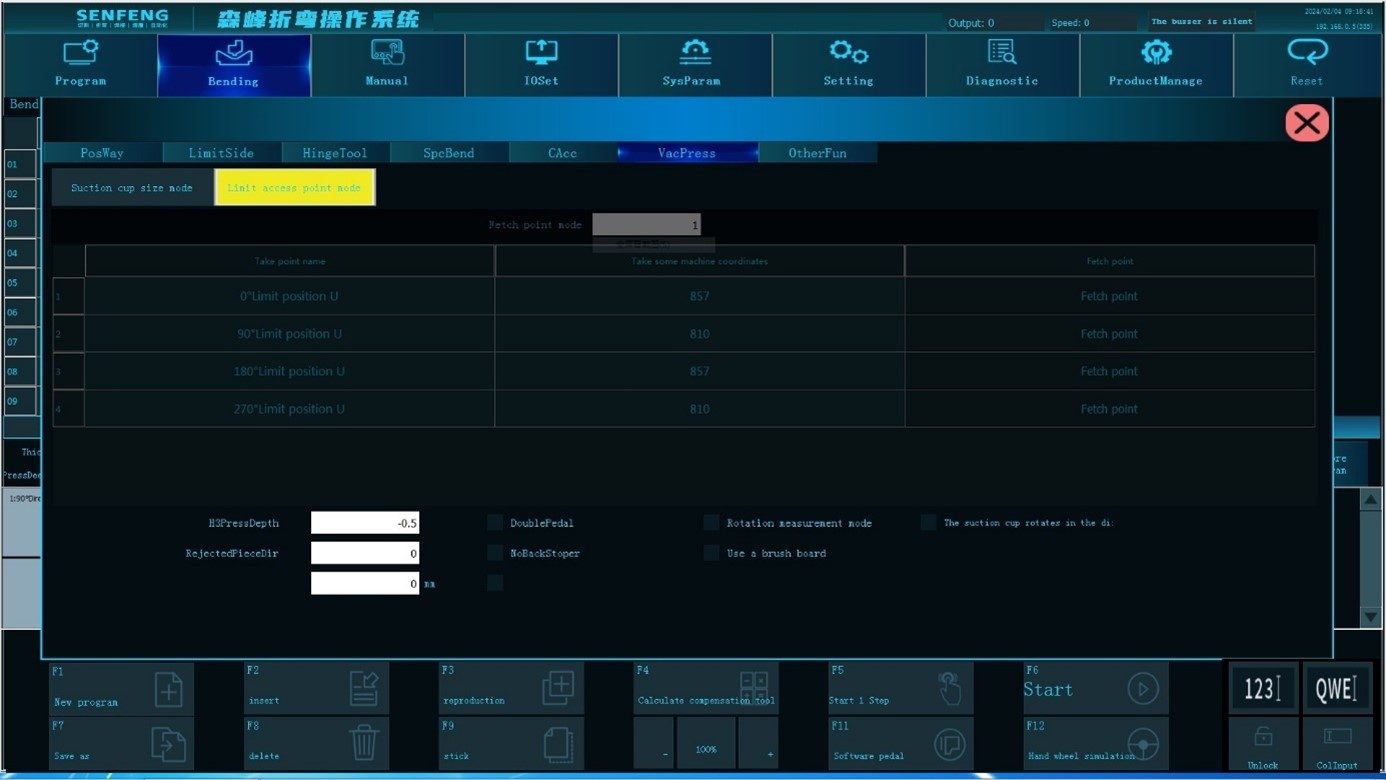Click the H3PressDepth input field

tap(365, 522)
